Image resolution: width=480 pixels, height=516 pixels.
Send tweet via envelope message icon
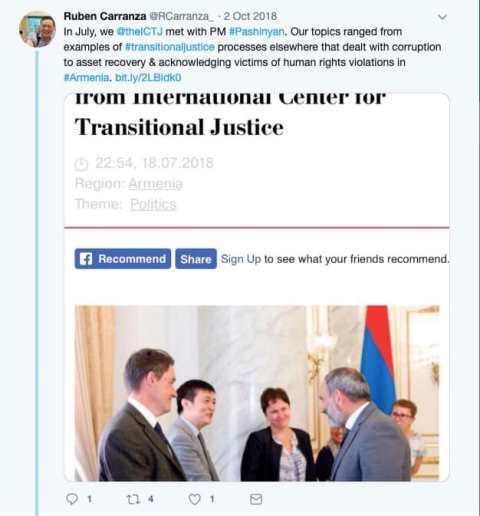pos(256,499)
